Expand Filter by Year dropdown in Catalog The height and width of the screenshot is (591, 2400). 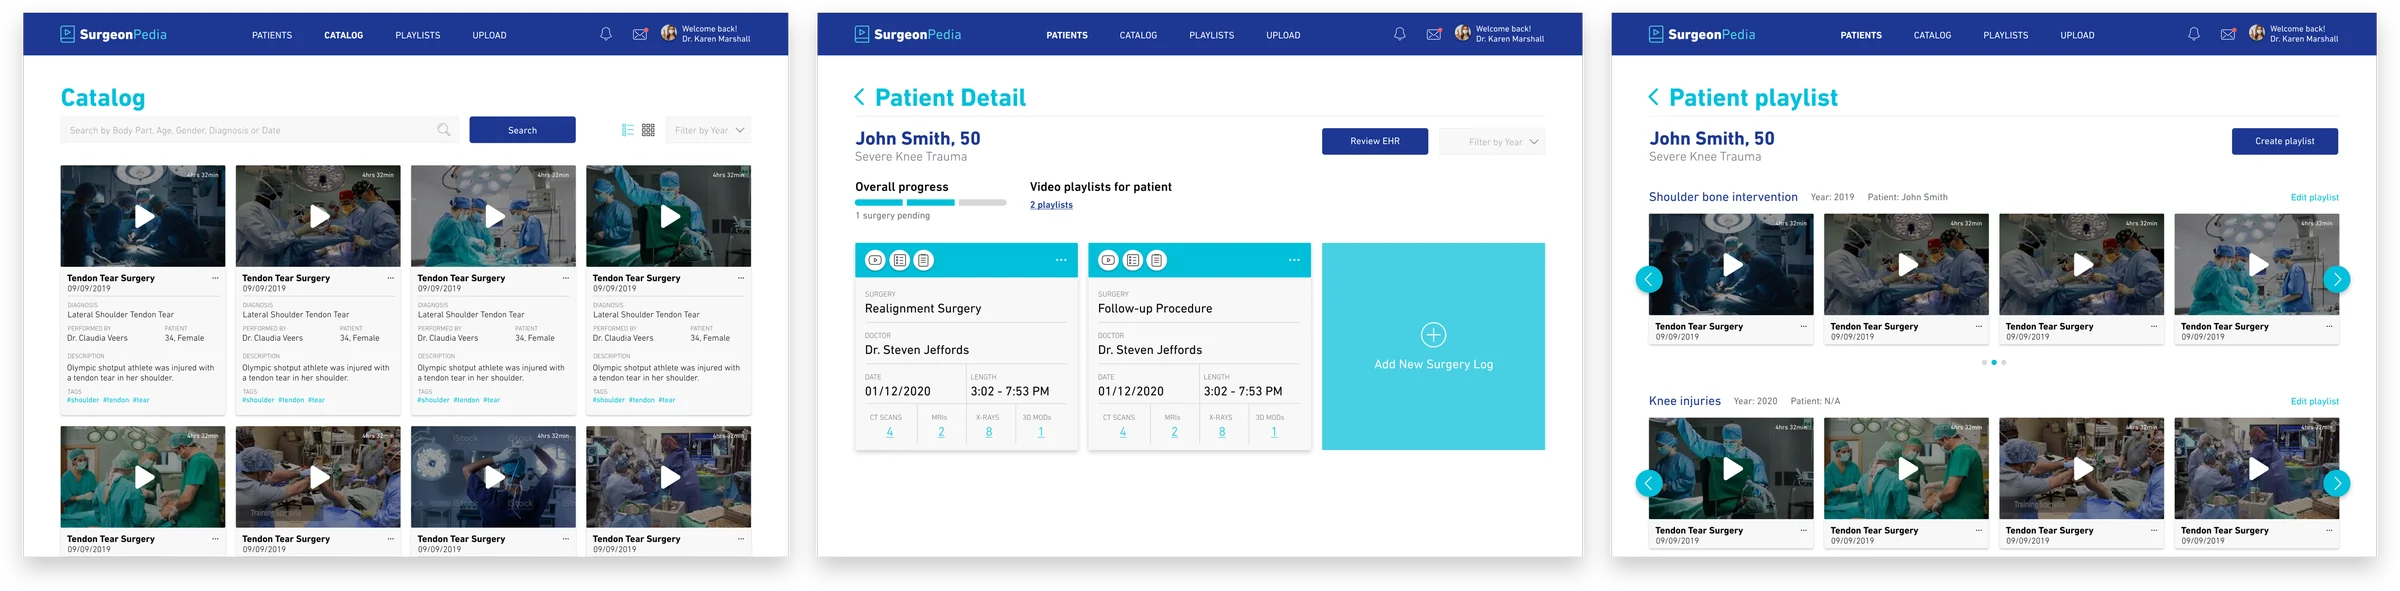[x=708, y=130]
